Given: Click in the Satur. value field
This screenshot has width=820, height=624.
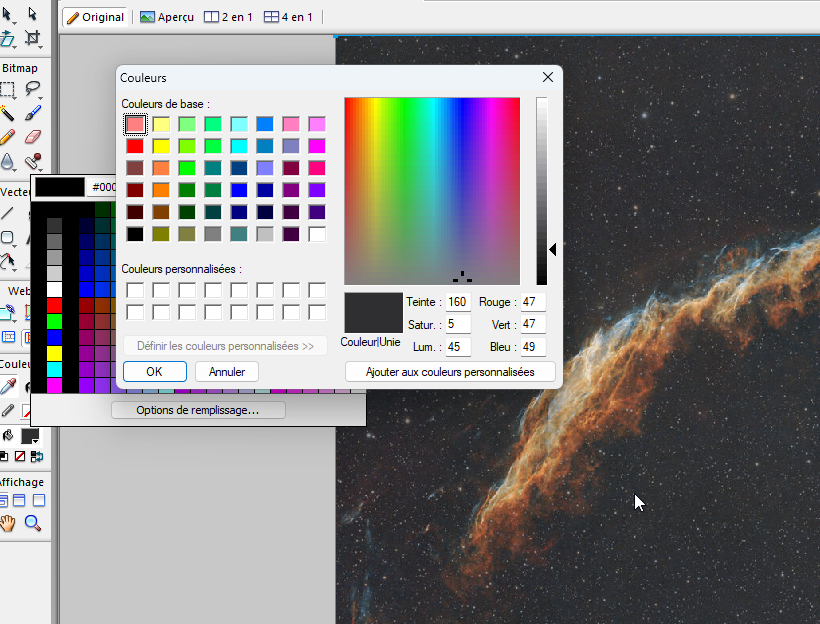Looking at the screenshot, I should pos(458,324).
